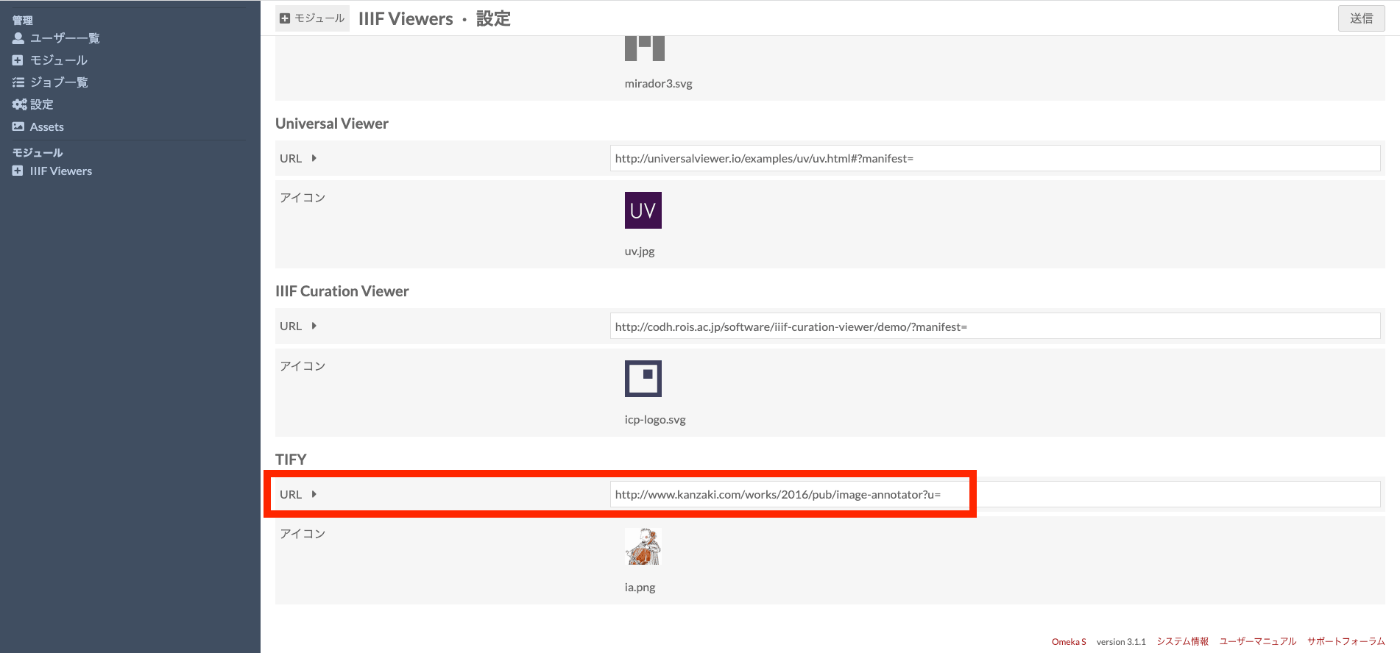
Task: Open Assets in the sidebar
Action: pyautogui.click(x=46, y=127)
